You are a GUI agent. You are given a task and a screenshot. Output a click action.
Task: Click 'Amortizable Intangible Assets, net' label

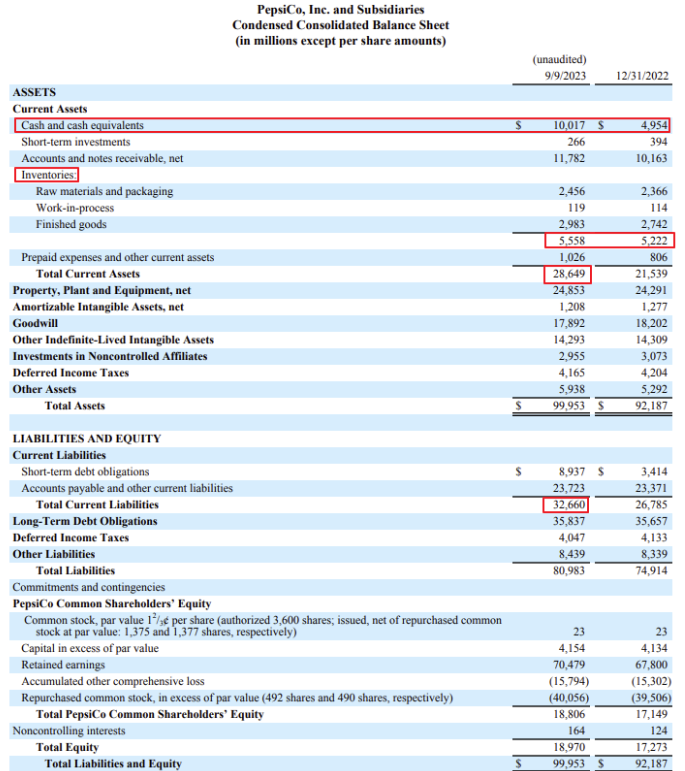pos(98,307)
